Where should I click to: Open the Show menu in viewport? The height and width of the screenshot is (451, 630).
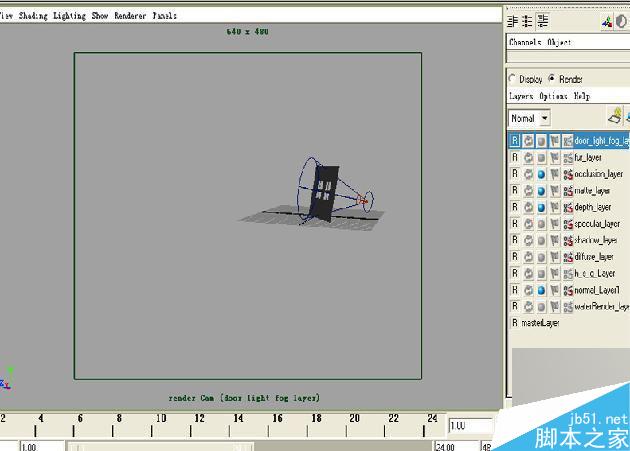100,16
